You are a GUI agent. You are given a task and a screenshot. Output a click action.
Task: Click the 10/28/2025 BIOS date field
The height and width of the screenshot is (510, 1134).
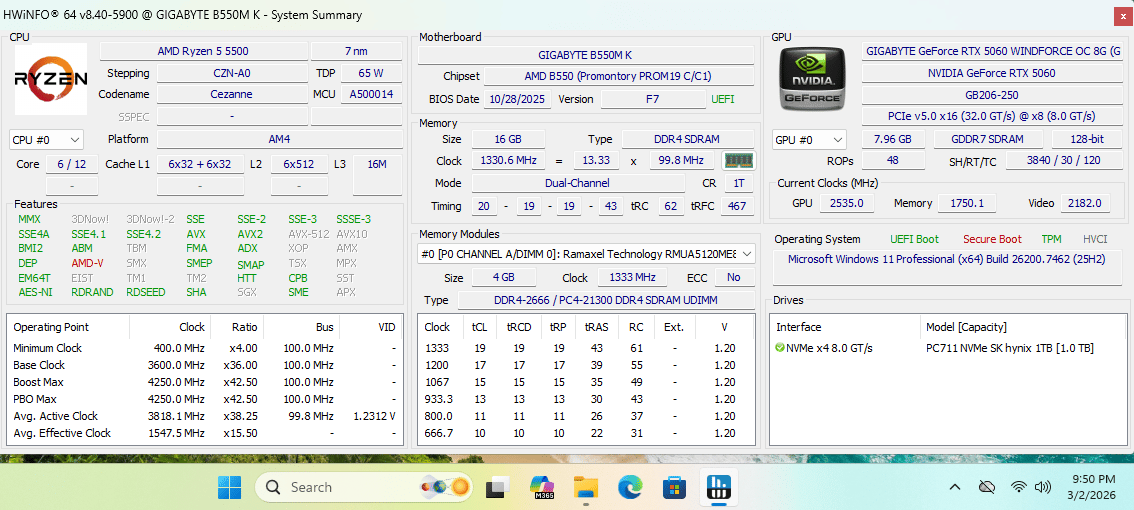coord(517,99)
